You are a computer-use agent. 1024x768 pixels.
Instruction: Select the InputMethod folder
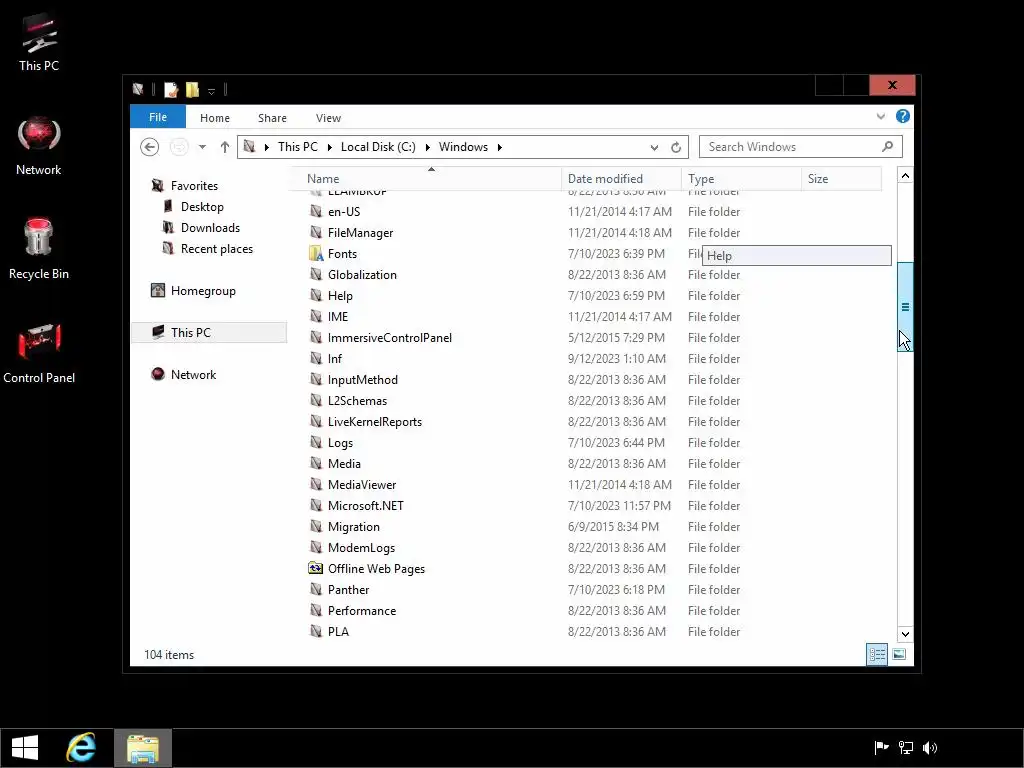click(x=362, y=379)
